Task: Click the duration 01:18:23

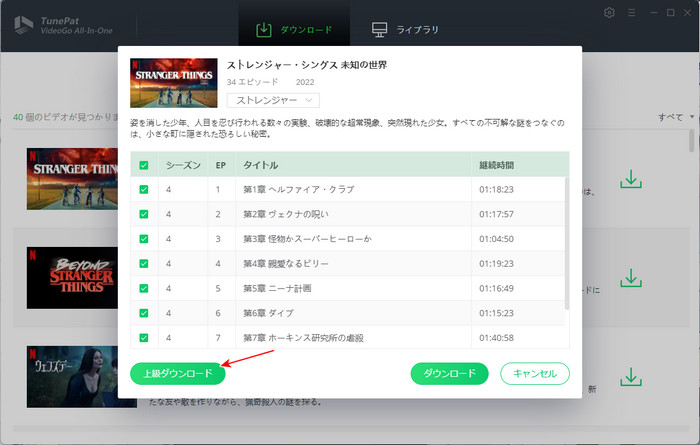Action: [496, 189]
